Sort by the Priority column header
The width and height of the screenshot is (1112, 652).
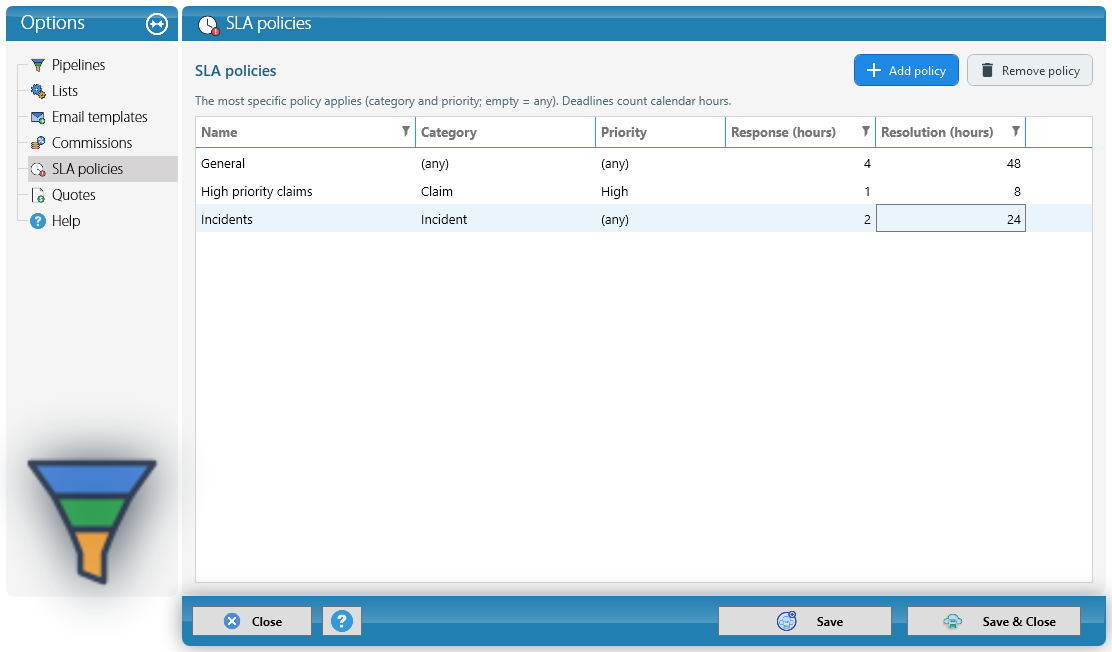[x=660, y=133]
